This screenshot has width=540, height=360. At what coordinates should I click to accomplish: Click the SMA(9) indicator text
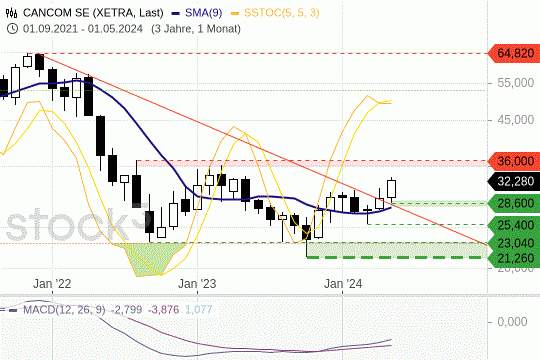pos(204,13)
